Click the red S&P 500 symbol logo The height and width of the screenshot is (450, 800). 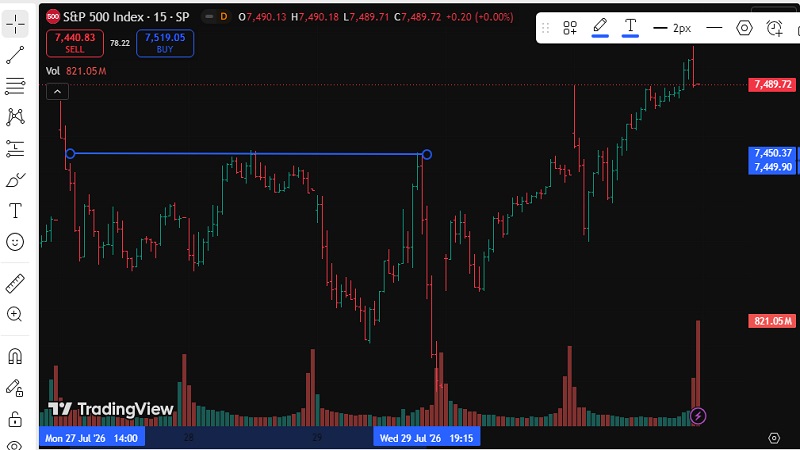[53, 17]
